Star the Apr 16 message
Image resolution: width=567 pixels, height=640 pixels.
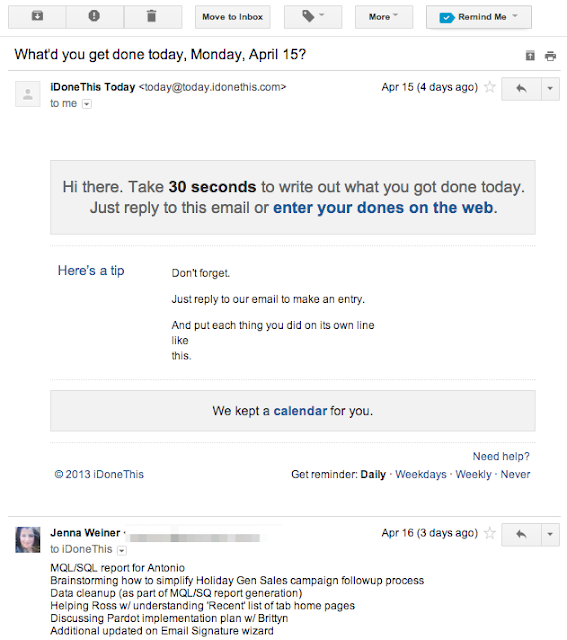click(x=489, y=533)
